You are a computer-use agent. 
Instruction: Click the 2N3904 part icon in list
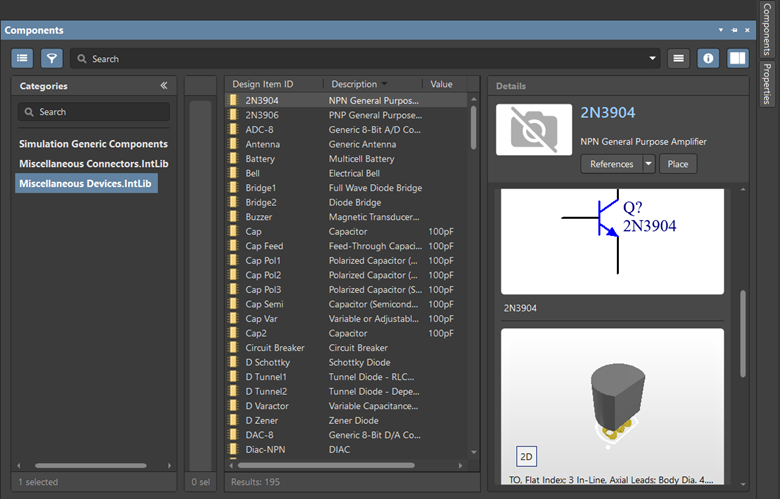(232, 101)
